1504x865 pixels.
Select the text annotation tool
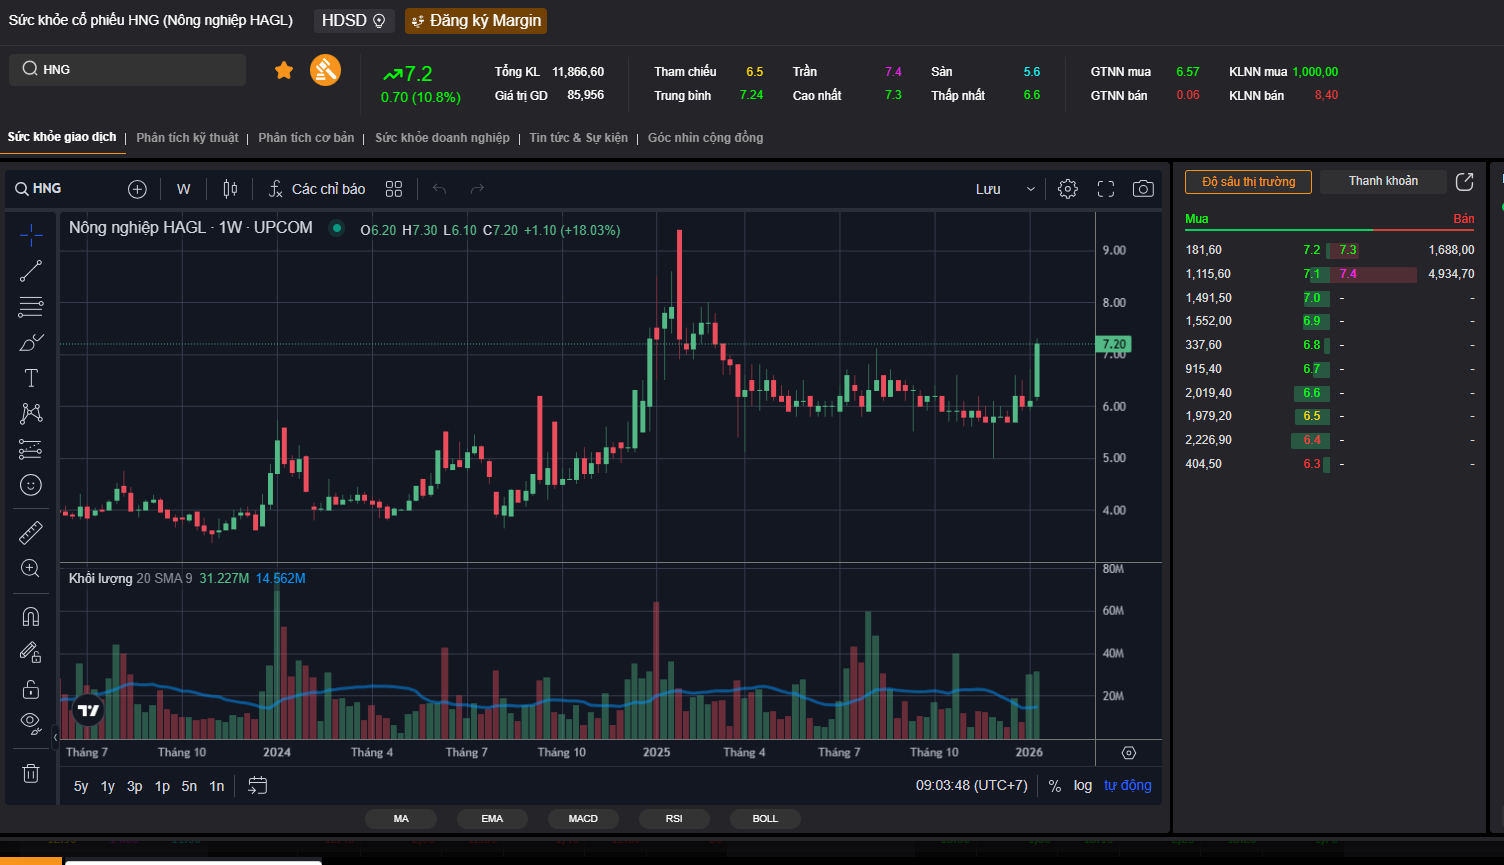(x=31, y=378)
